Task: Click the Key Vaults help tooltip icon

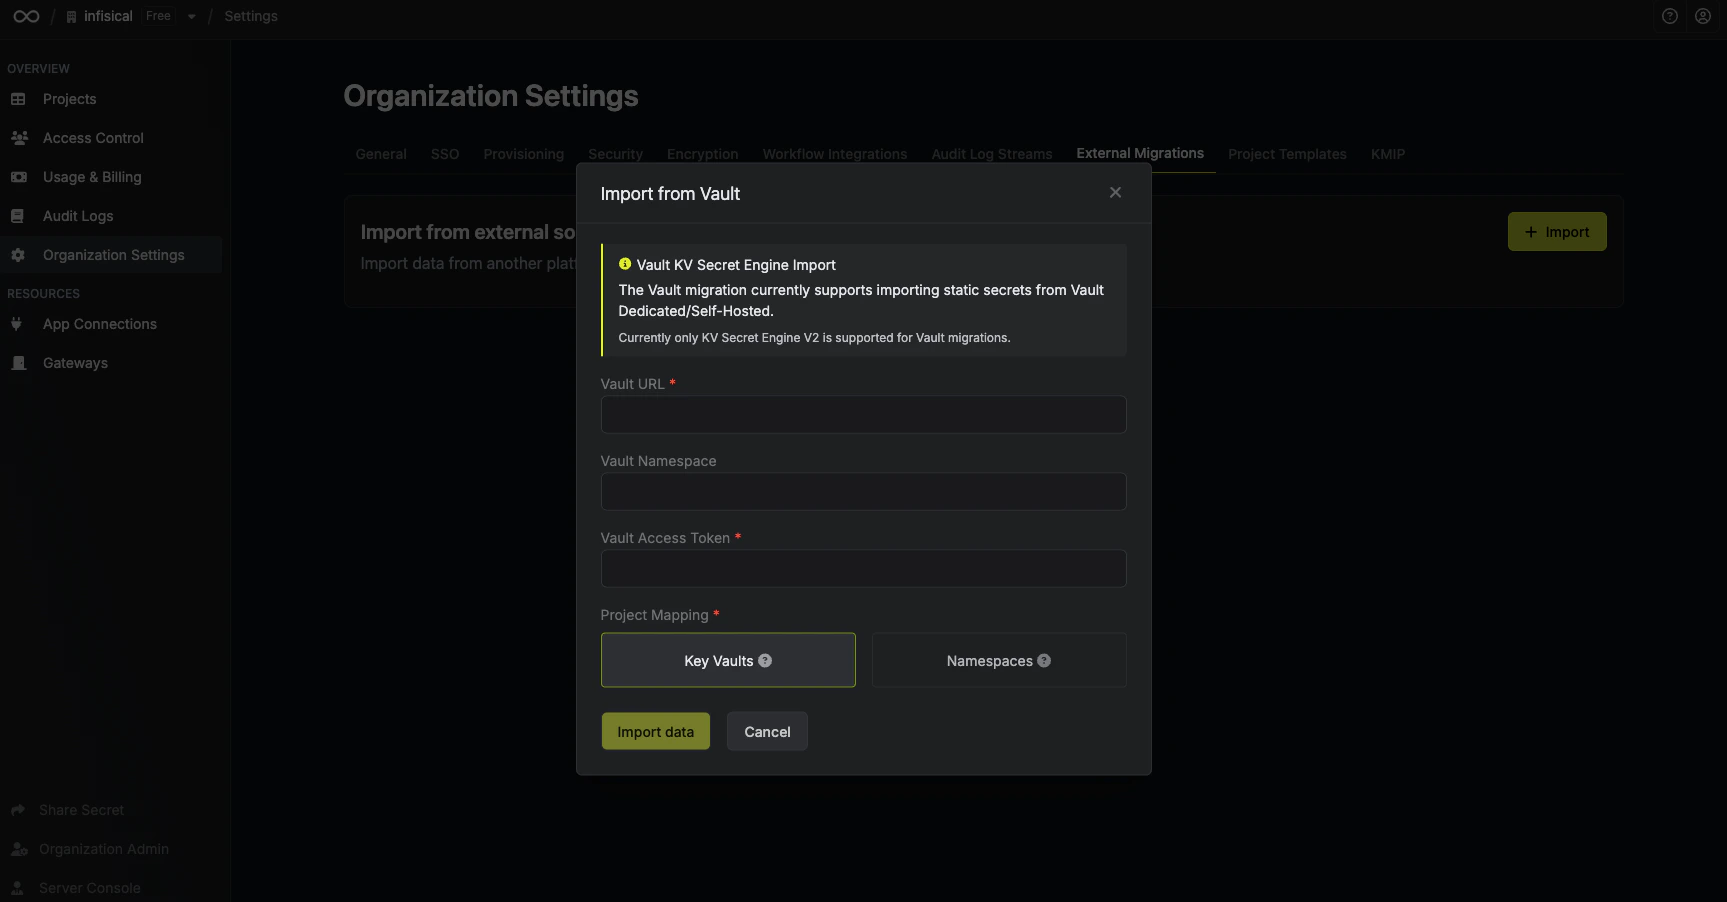Action: [765, 661]
